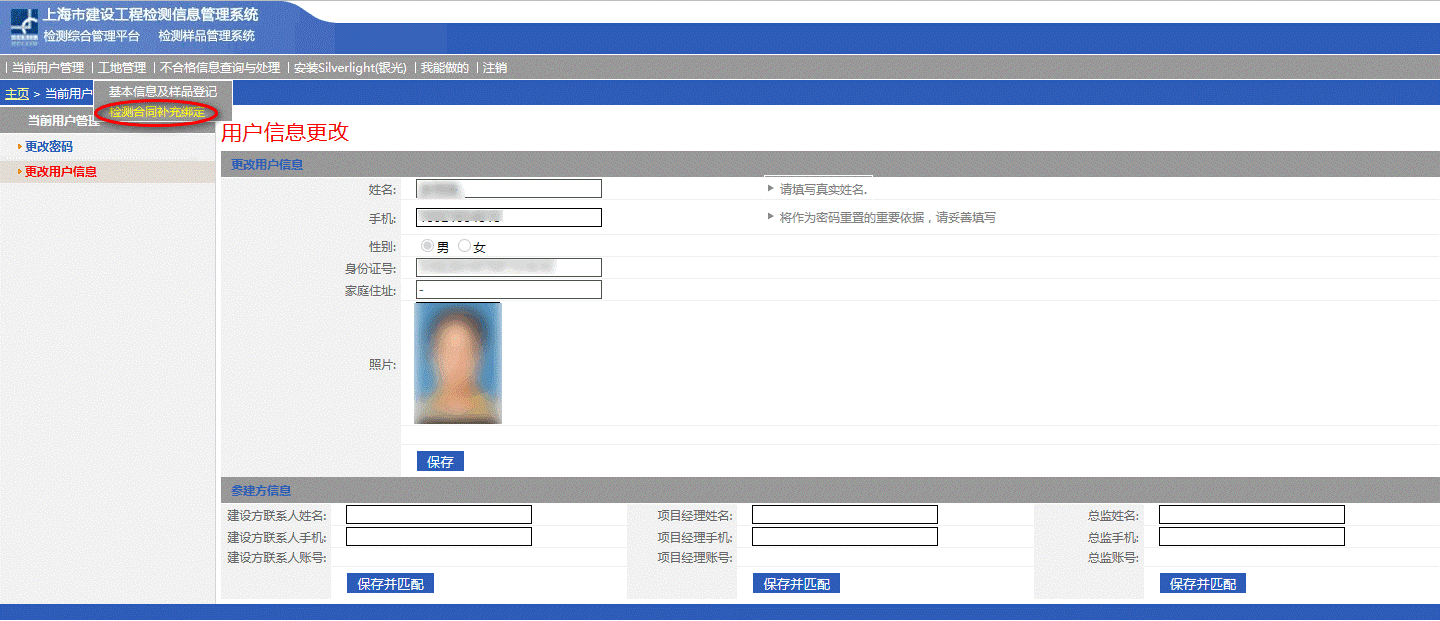This screenshot has height=621, width=1440.
Task: Click 安装Silverlight(银光) menu item
Action: pyautogui.click(x=350, y=68)
